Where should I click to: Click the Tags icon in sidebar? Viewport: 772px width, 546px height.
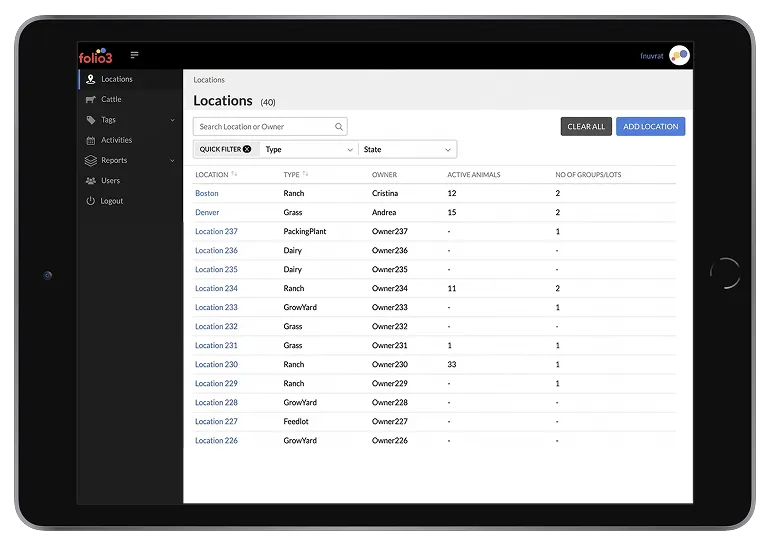pos(91,120)
